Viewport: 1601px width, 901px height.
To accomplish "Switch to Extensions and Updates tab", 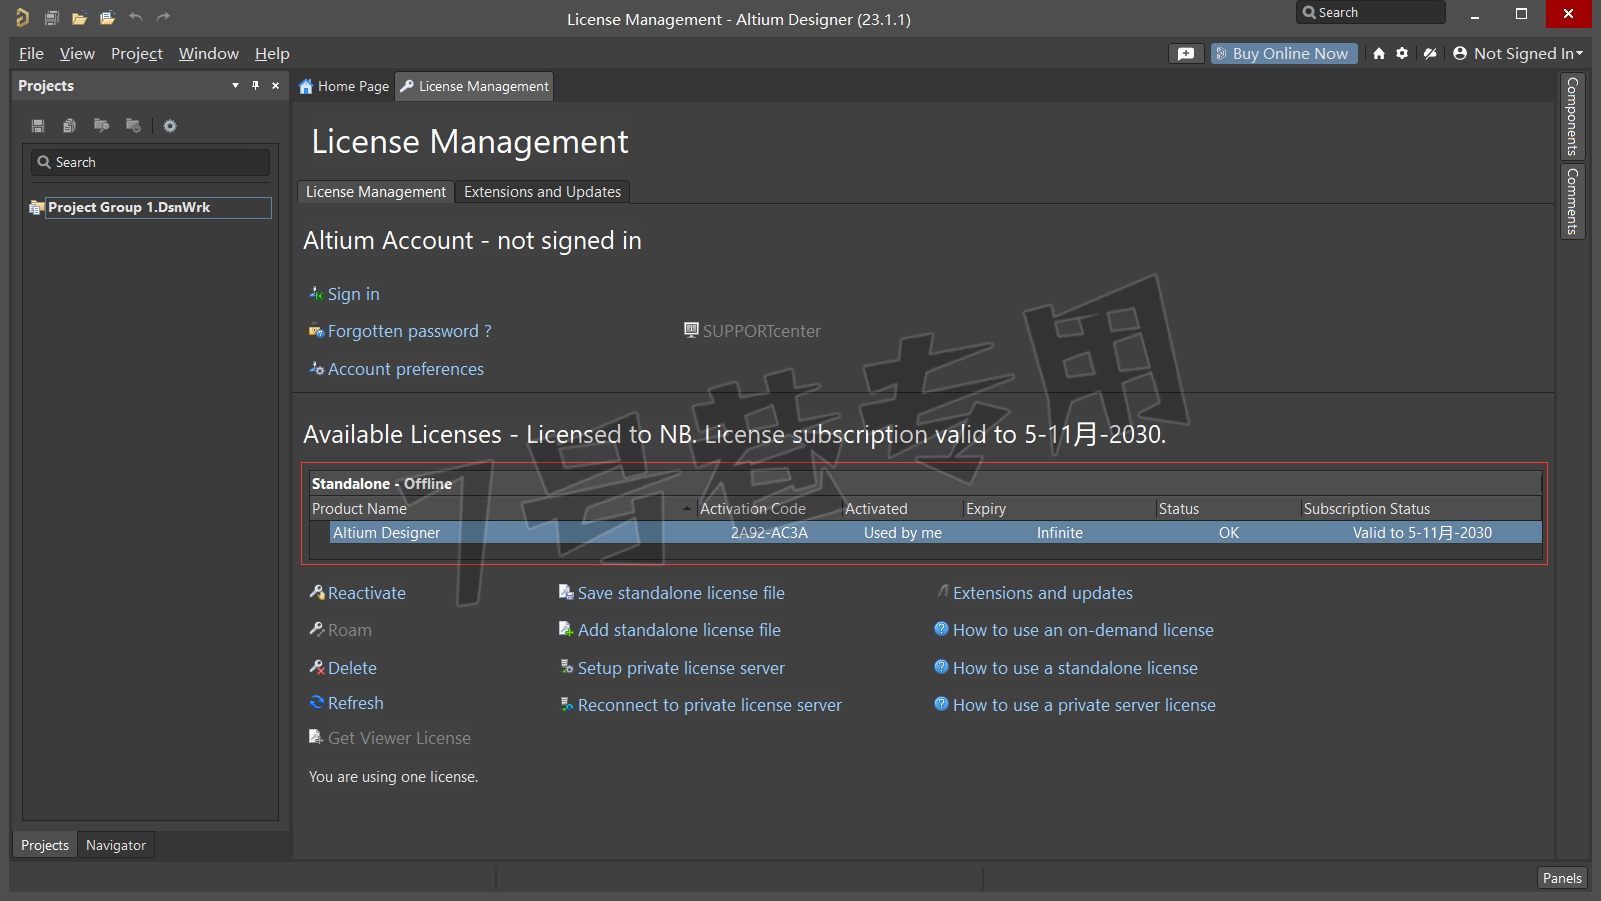I will [542, 192].
